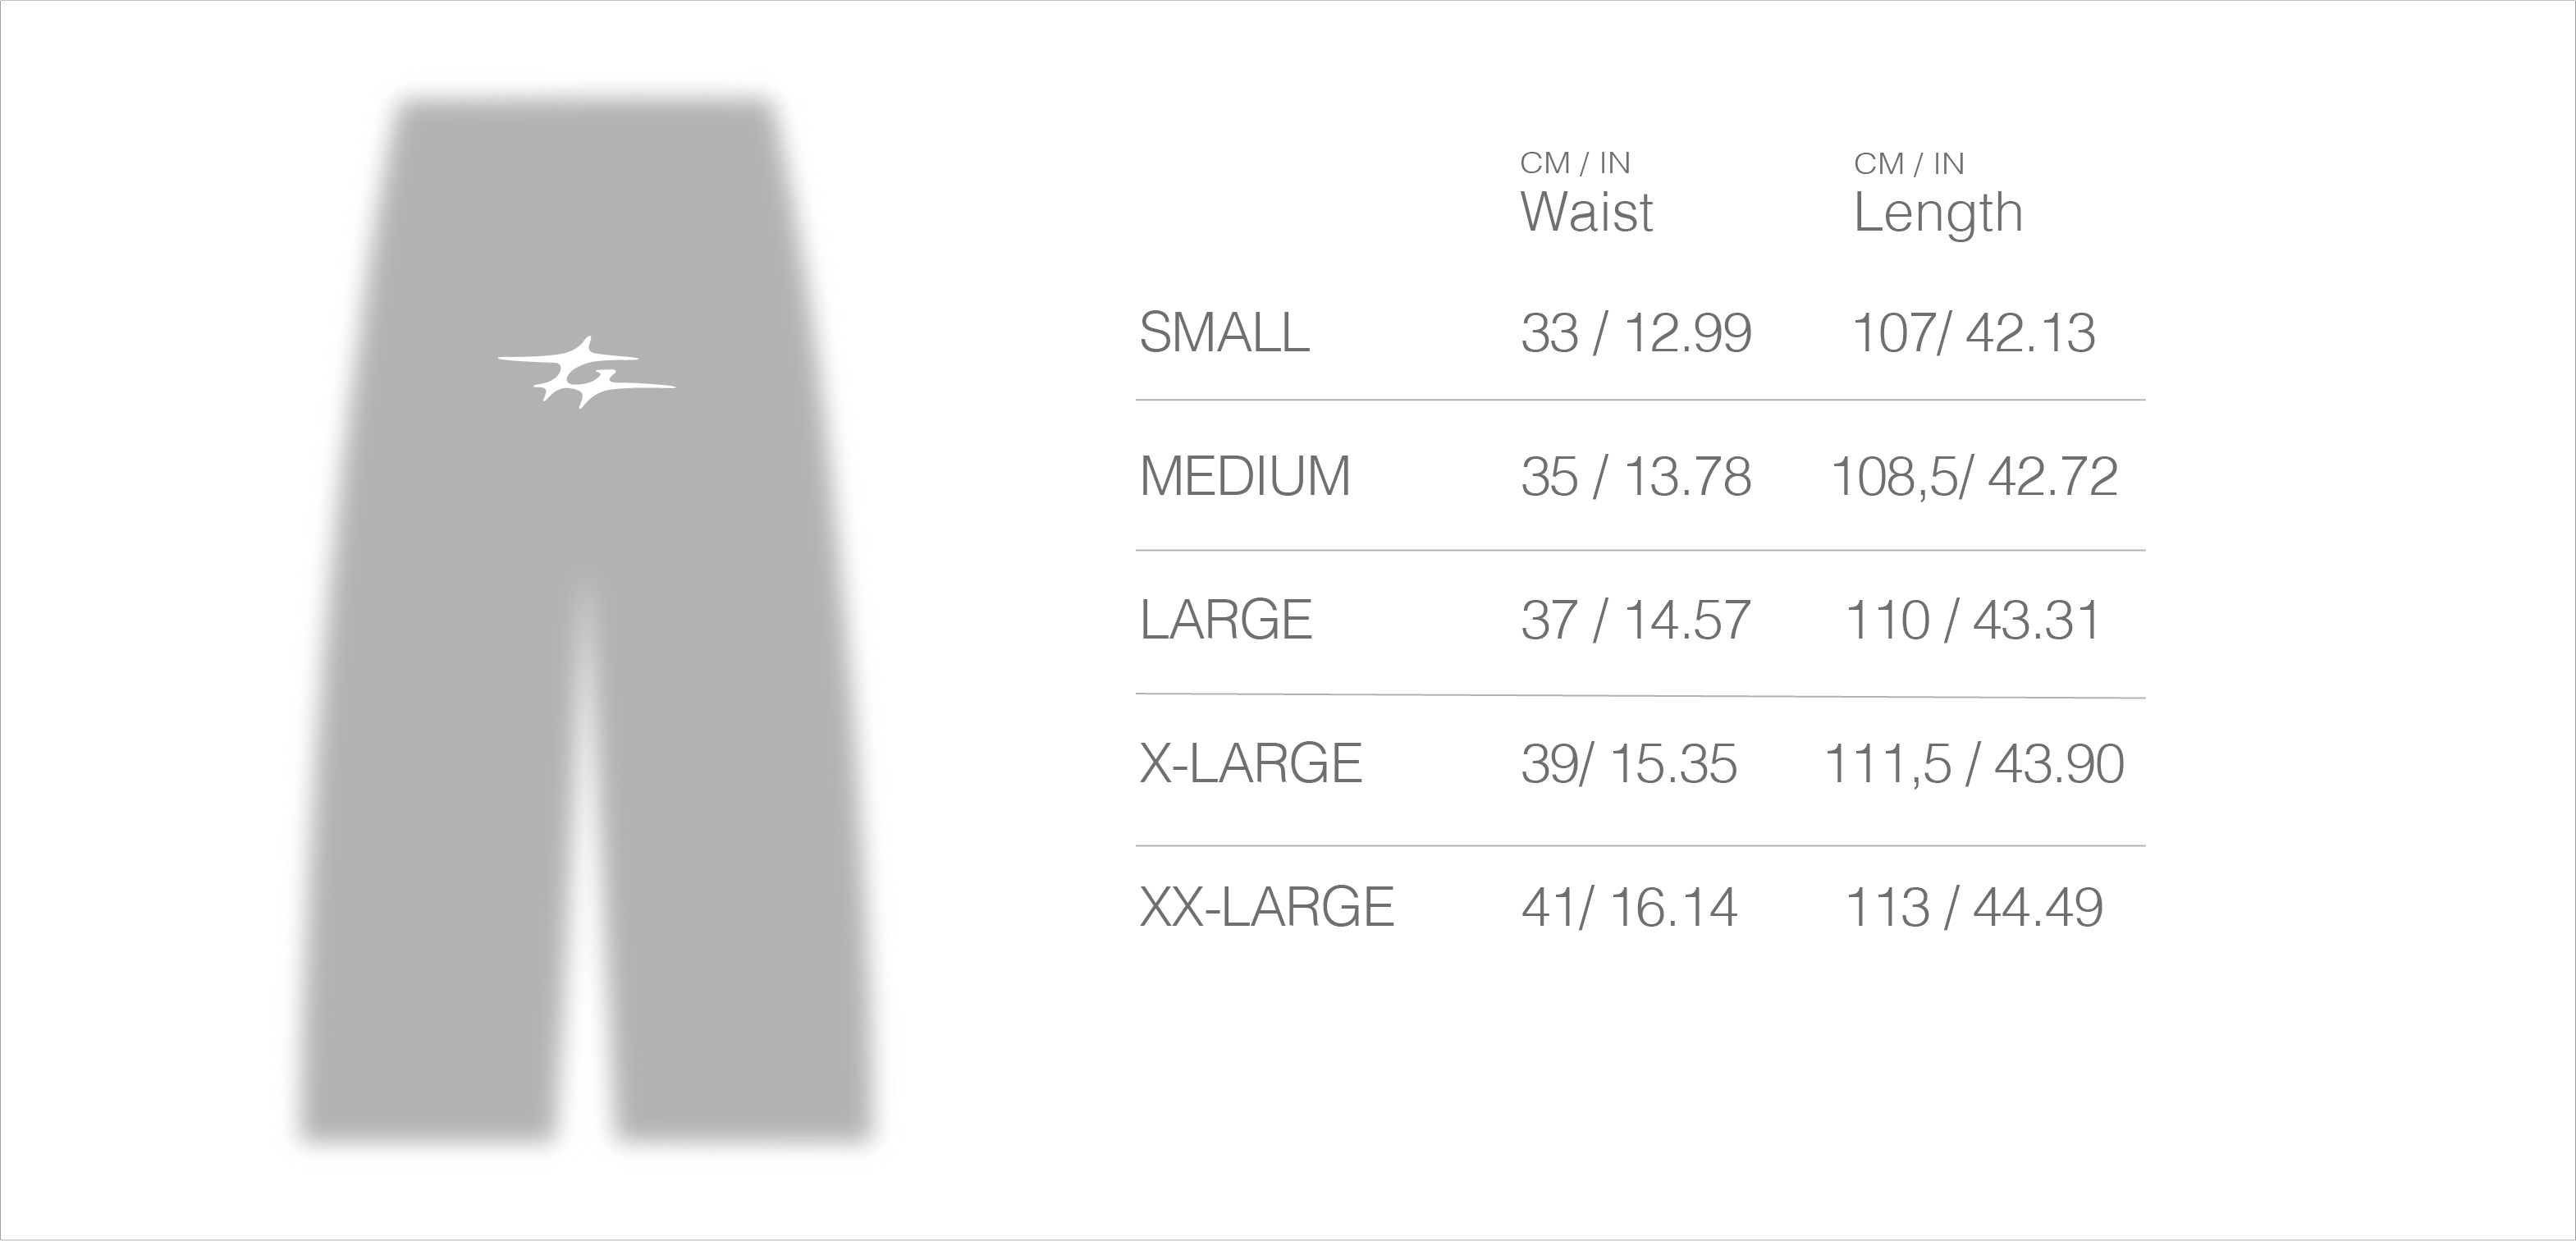
Task: Click the XX-Large waist value 41/ 16.14
Action: click(1629, 907)
